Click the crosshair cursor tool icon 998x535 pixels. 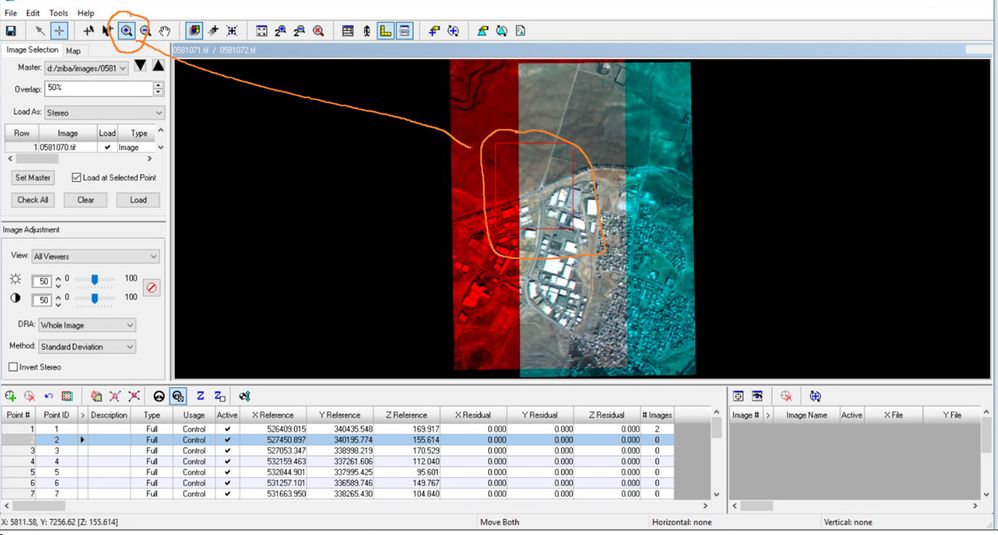pyautogui.click(x=59, y=31)
